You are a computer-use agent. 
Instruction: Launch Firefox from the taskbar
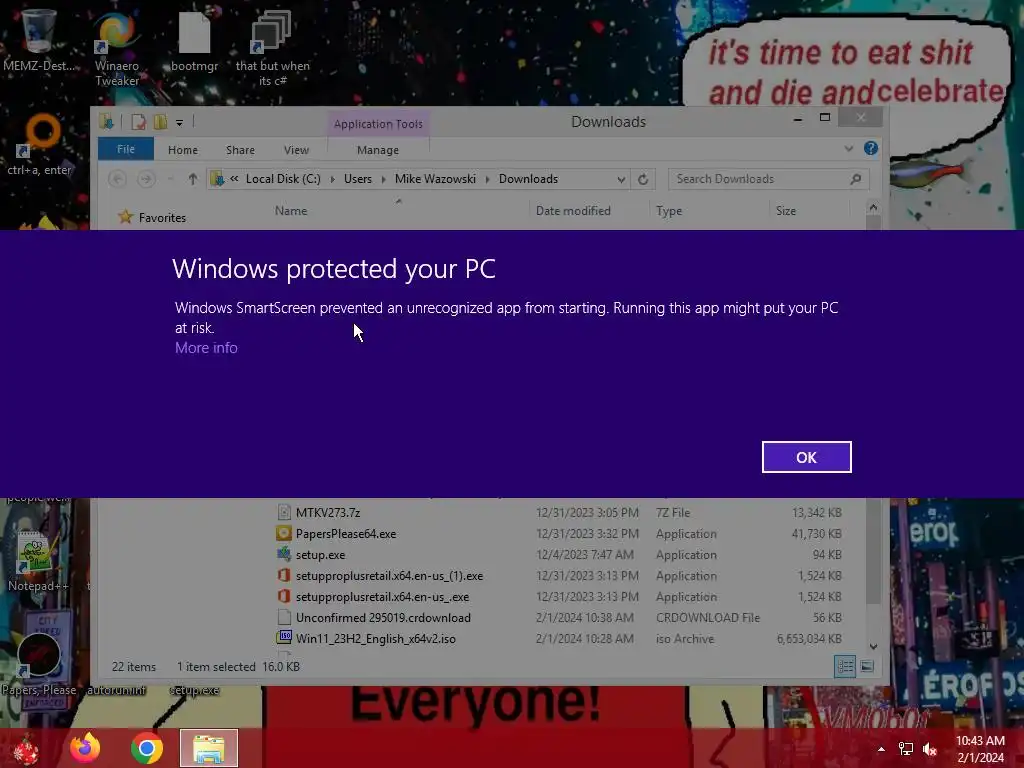(x=86, y=748)
